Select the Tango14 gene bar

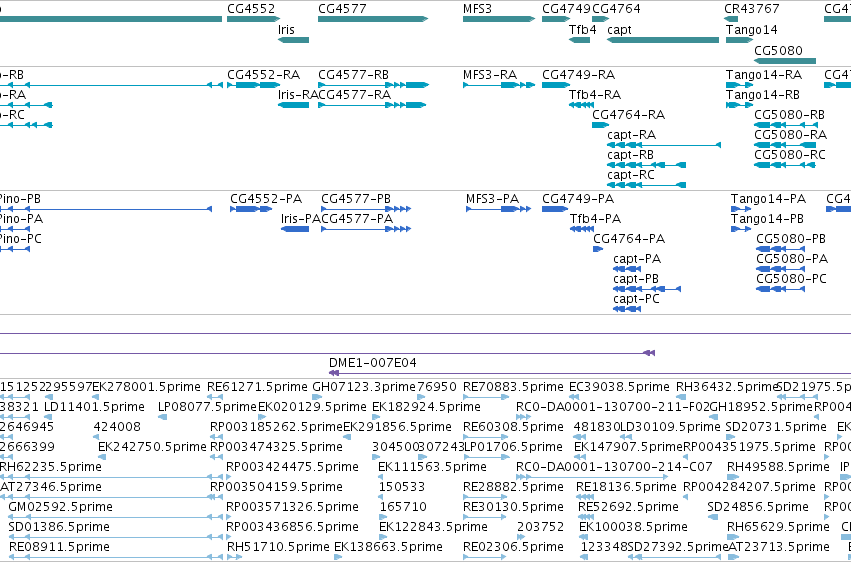[740, 40]
